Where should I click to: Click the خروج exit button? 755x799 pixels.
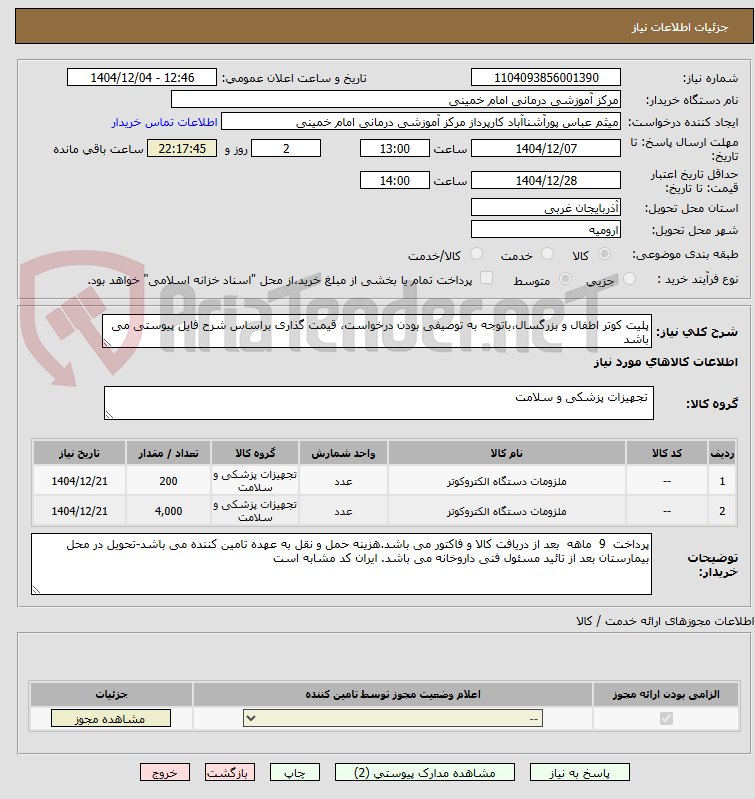click(165, 773)
